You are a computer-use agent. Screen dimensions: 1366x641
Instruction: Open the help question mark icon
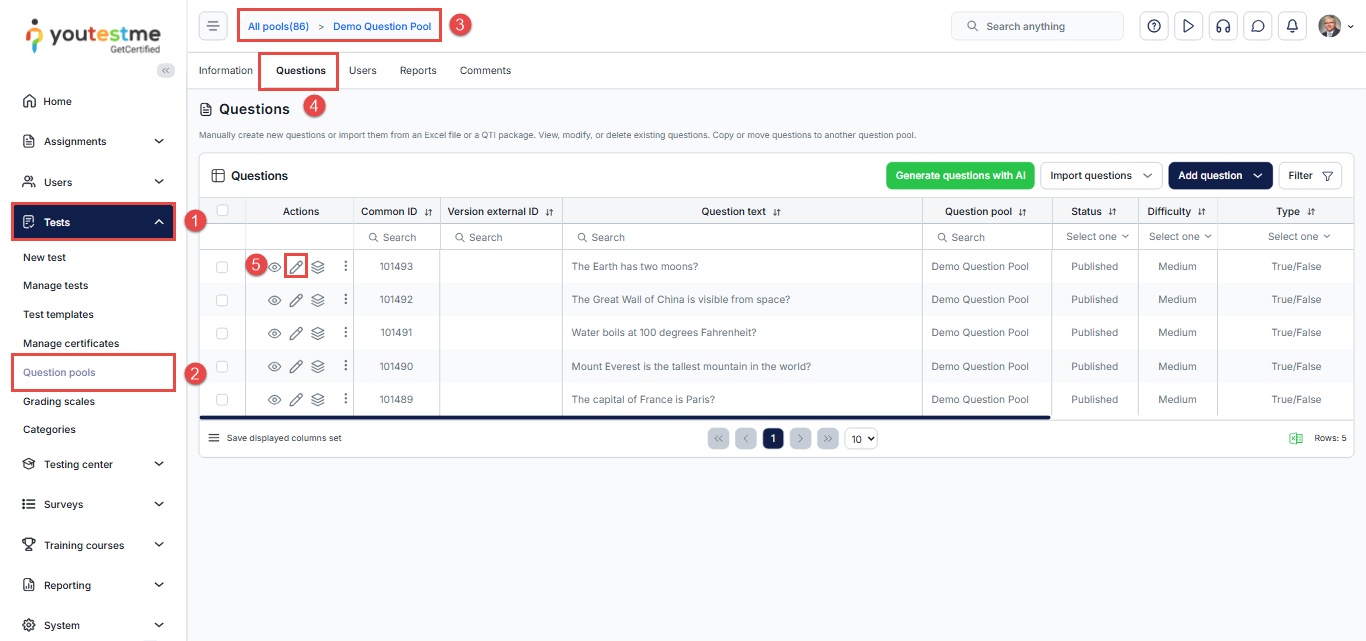(x=1154, y=26)
